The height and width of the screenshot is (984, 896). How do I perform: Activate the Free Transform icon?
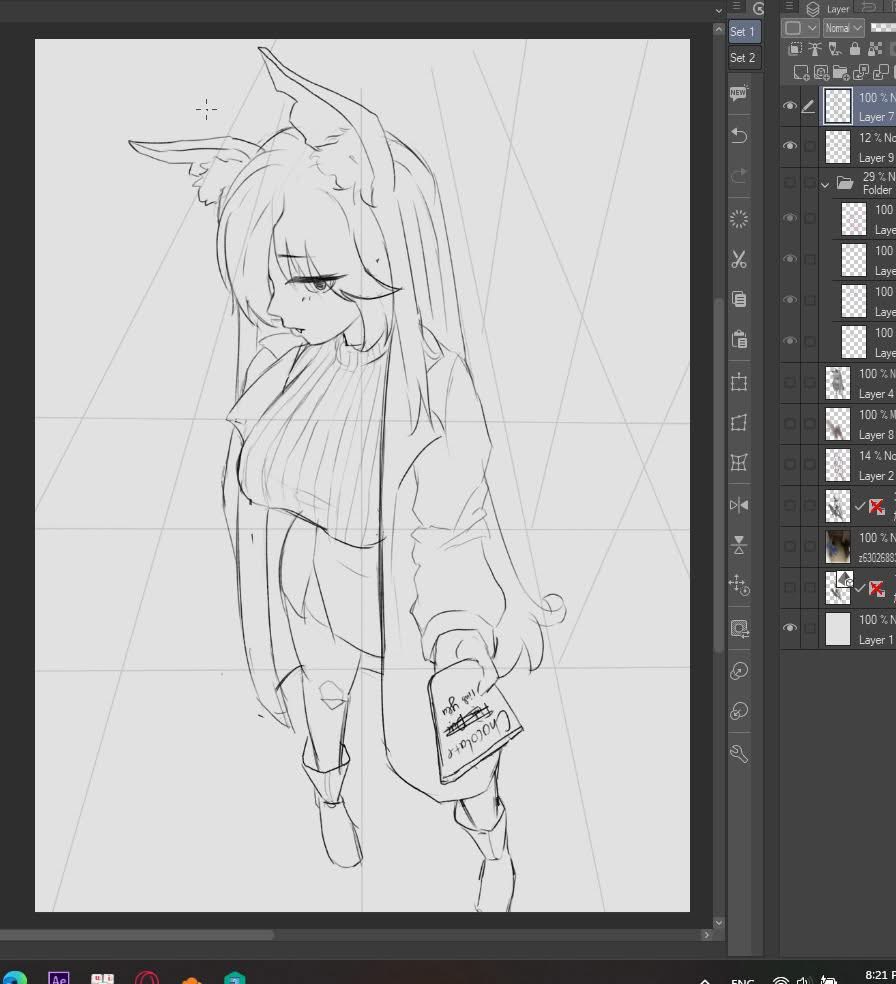pos(739,422)
